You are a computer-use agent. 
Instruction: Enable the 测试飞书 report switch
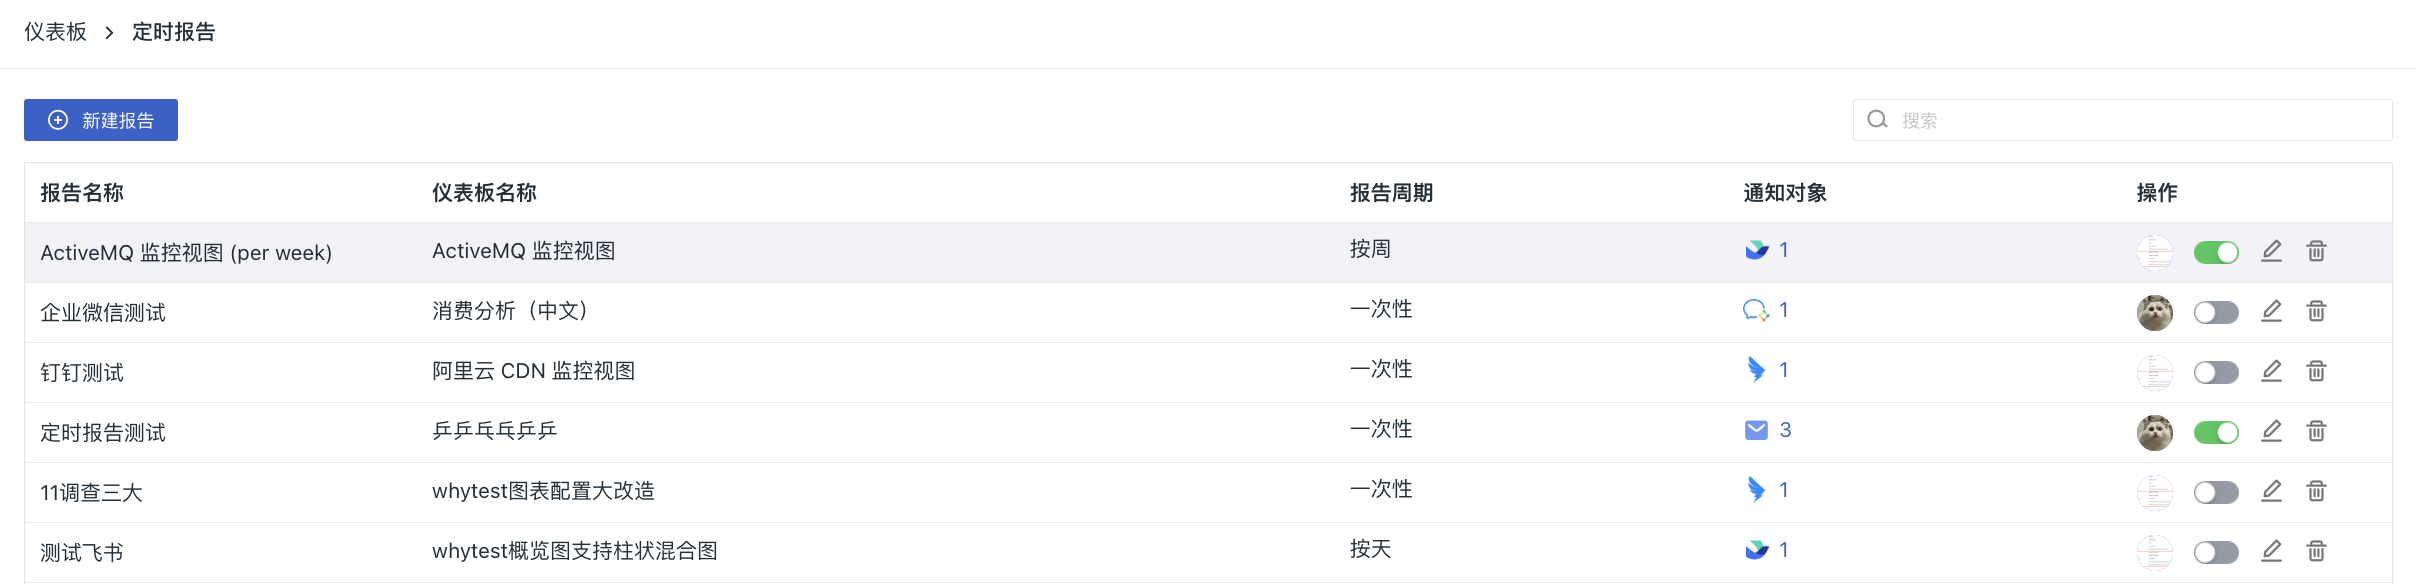coord(2216,552)
